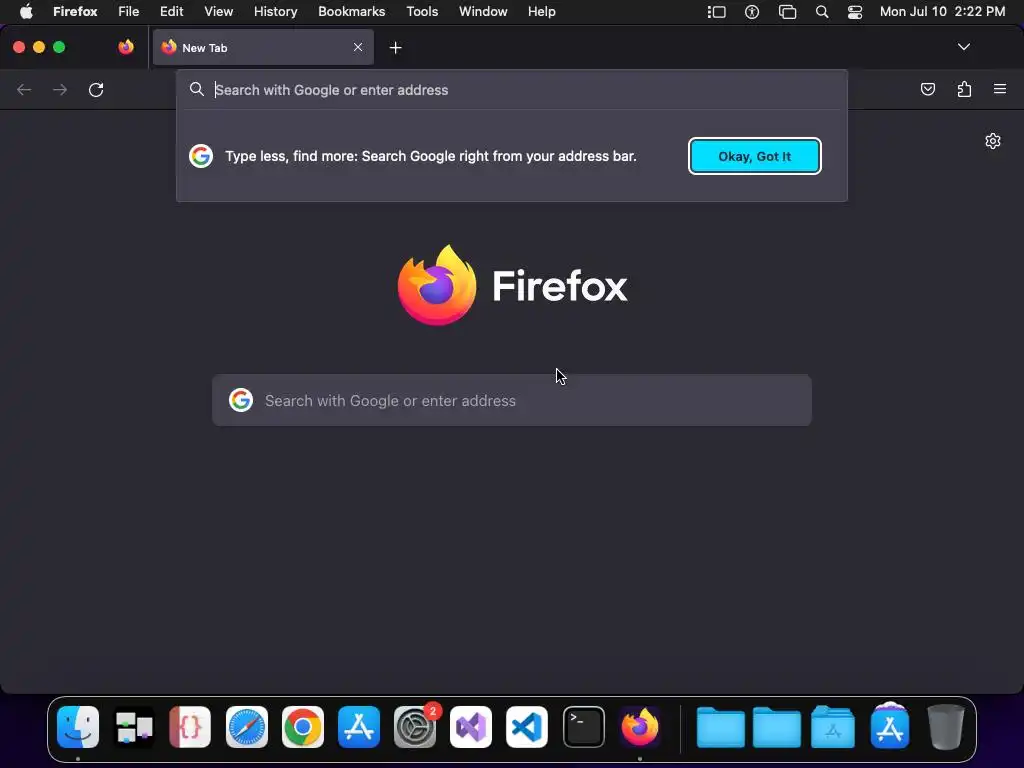The width and height of the screenshot is (1024, 768).
Task: Launch Visual Studio from the Dock
Action: [471, 727]
